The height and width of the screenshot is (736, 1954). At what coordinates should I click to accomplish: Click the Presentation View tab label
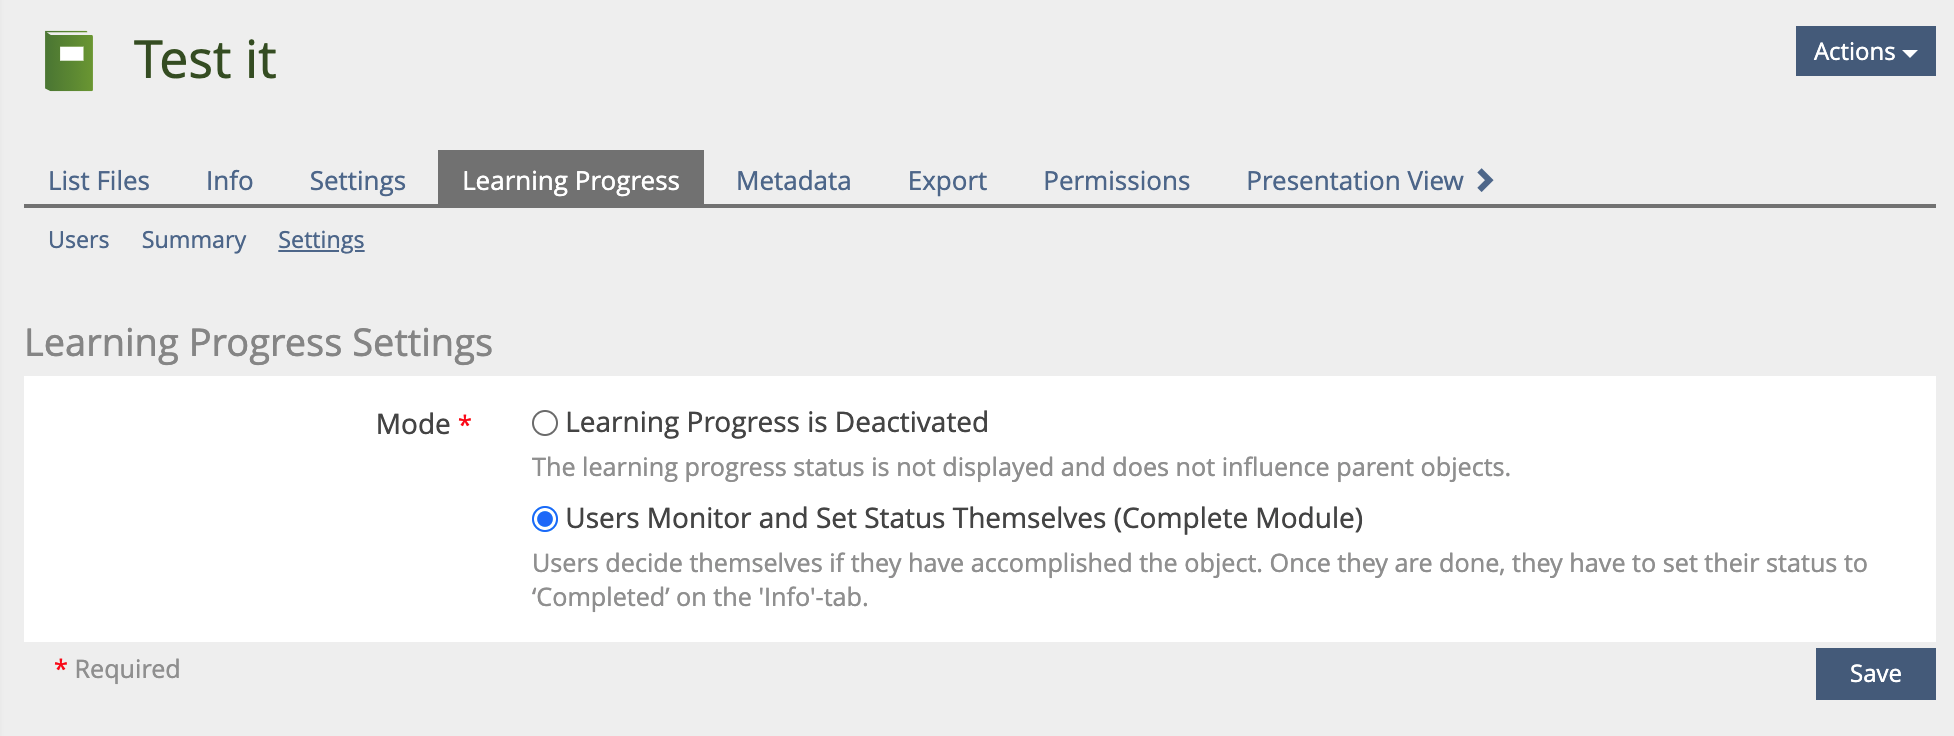(x=1354, y=181)
